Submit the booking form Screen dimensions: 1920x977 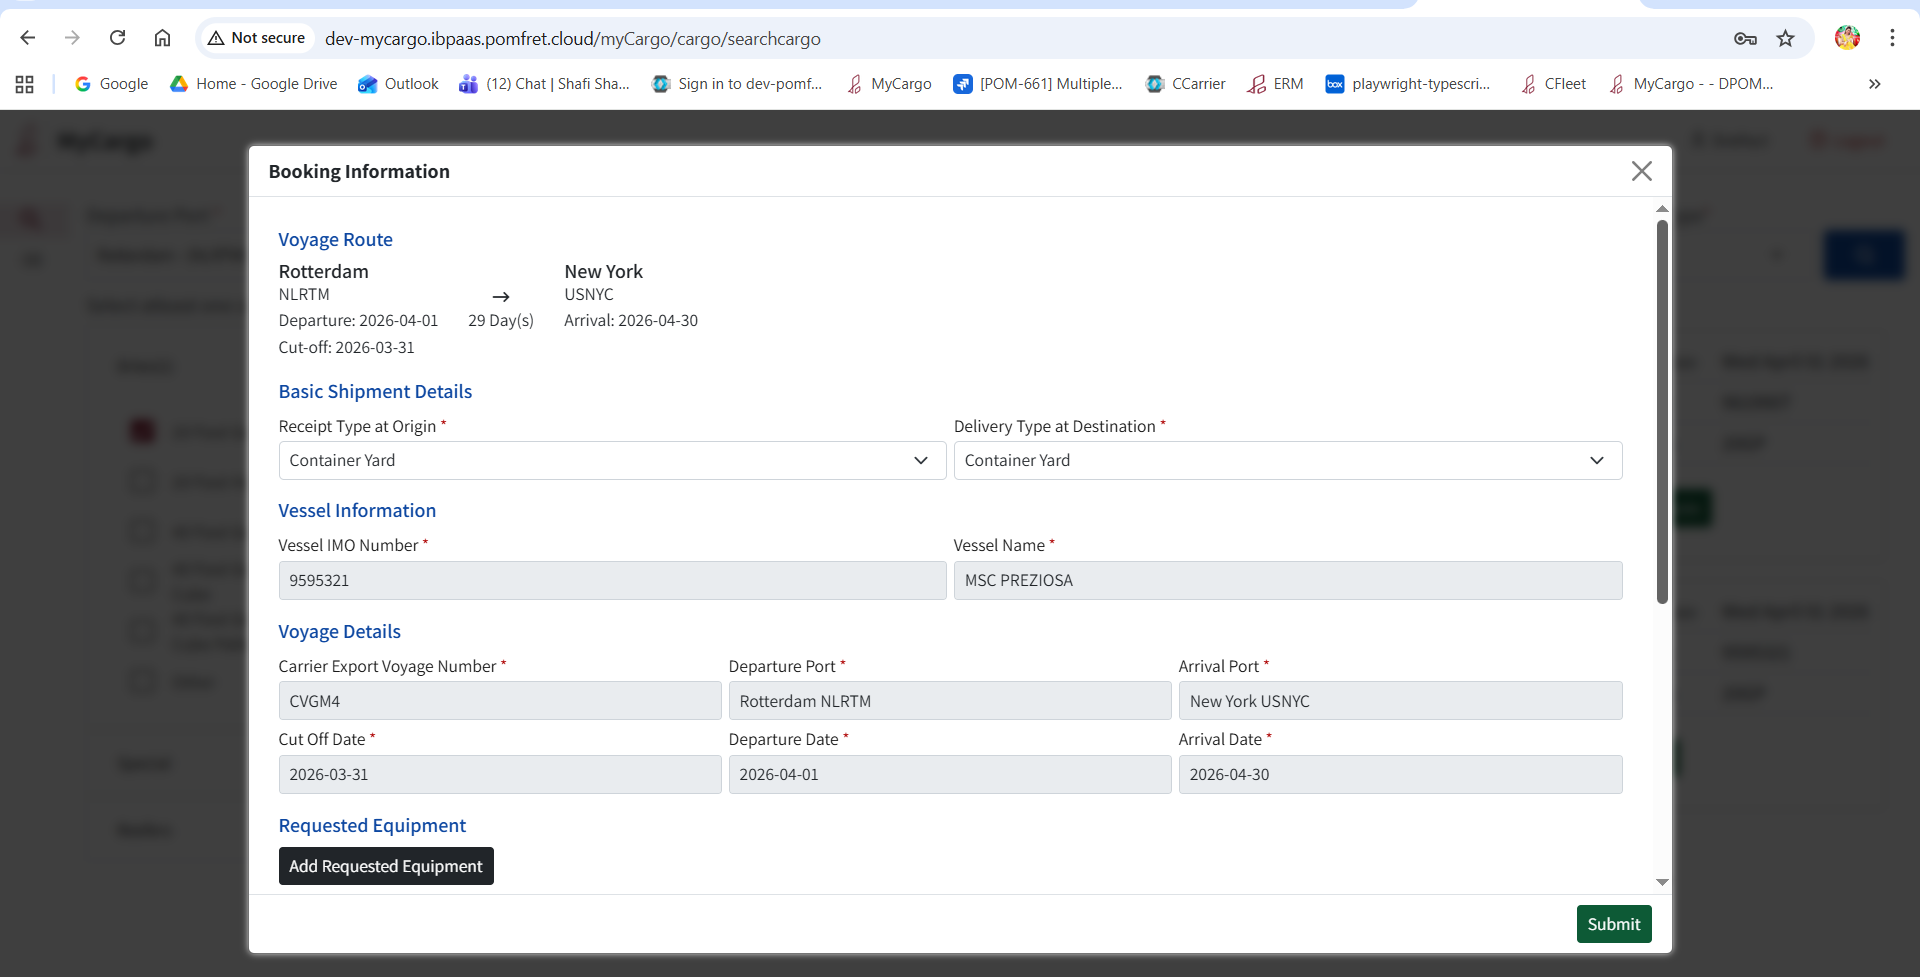1613,924
